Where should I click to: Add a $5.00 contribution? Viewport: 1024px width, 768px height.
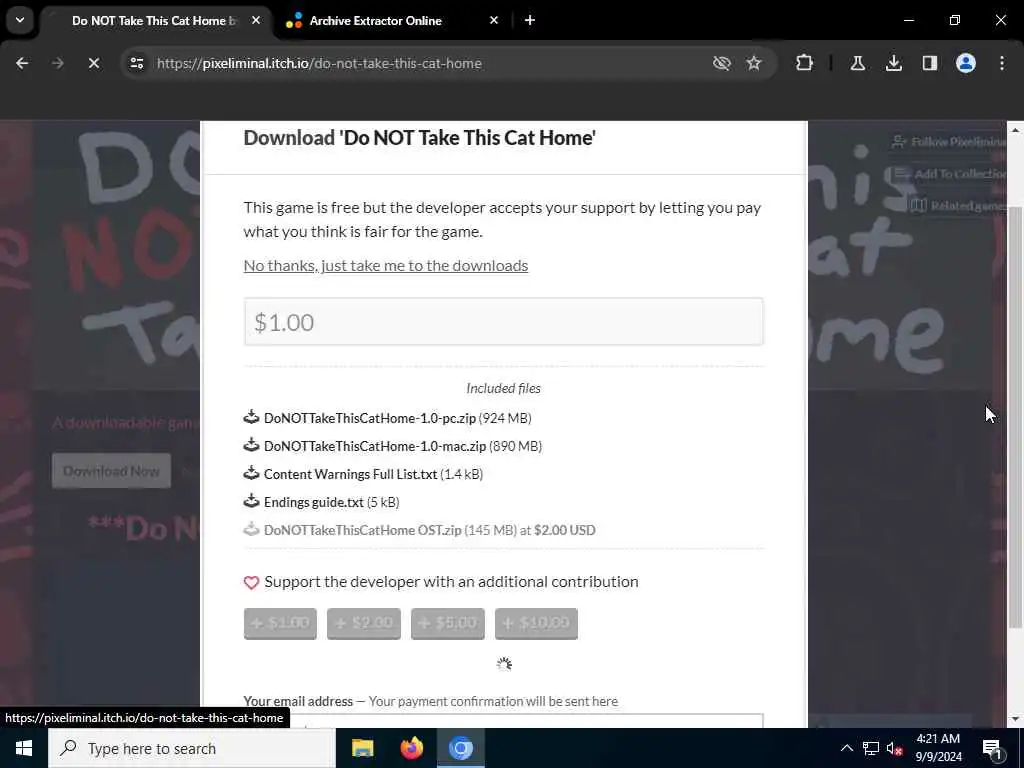tap(448, 623)
